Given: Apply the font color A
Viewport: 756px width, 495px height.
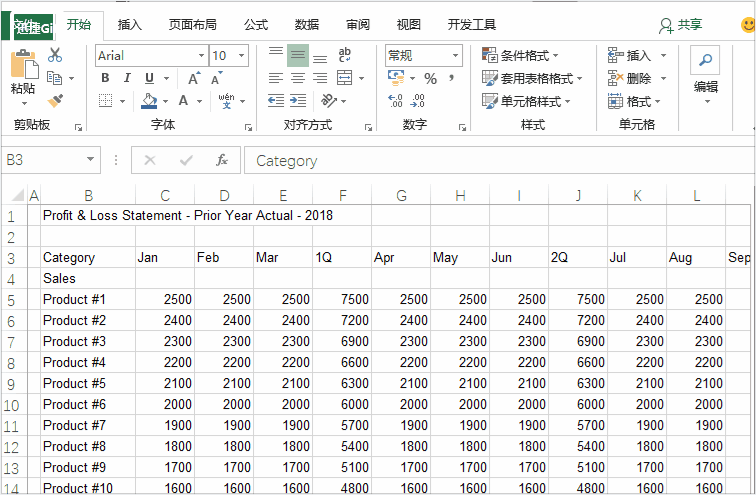Looking at the screenshot, I should (183, 101).
